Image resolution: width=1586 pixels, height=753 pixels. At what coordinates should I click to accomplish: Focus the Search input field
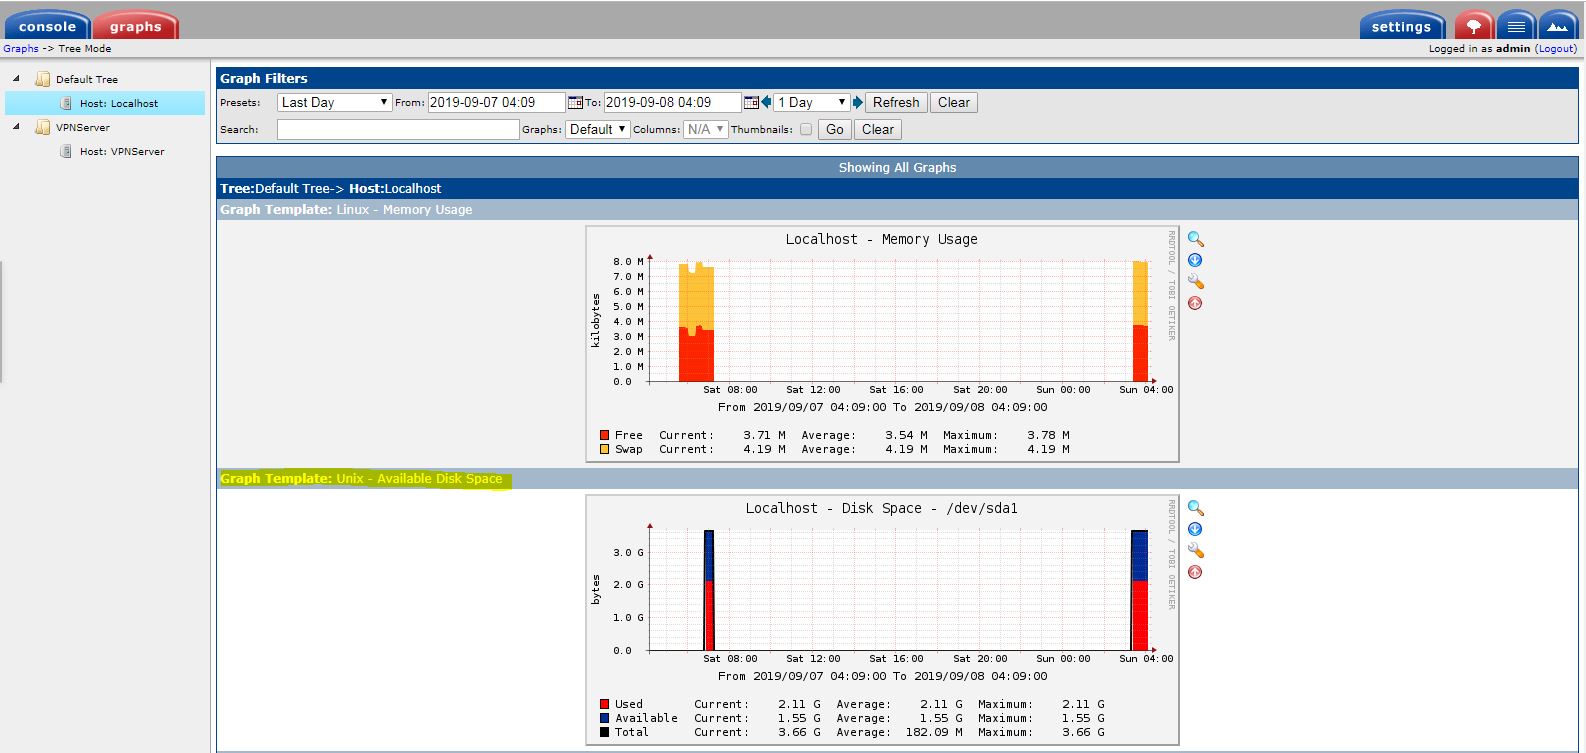coord(398,129)
